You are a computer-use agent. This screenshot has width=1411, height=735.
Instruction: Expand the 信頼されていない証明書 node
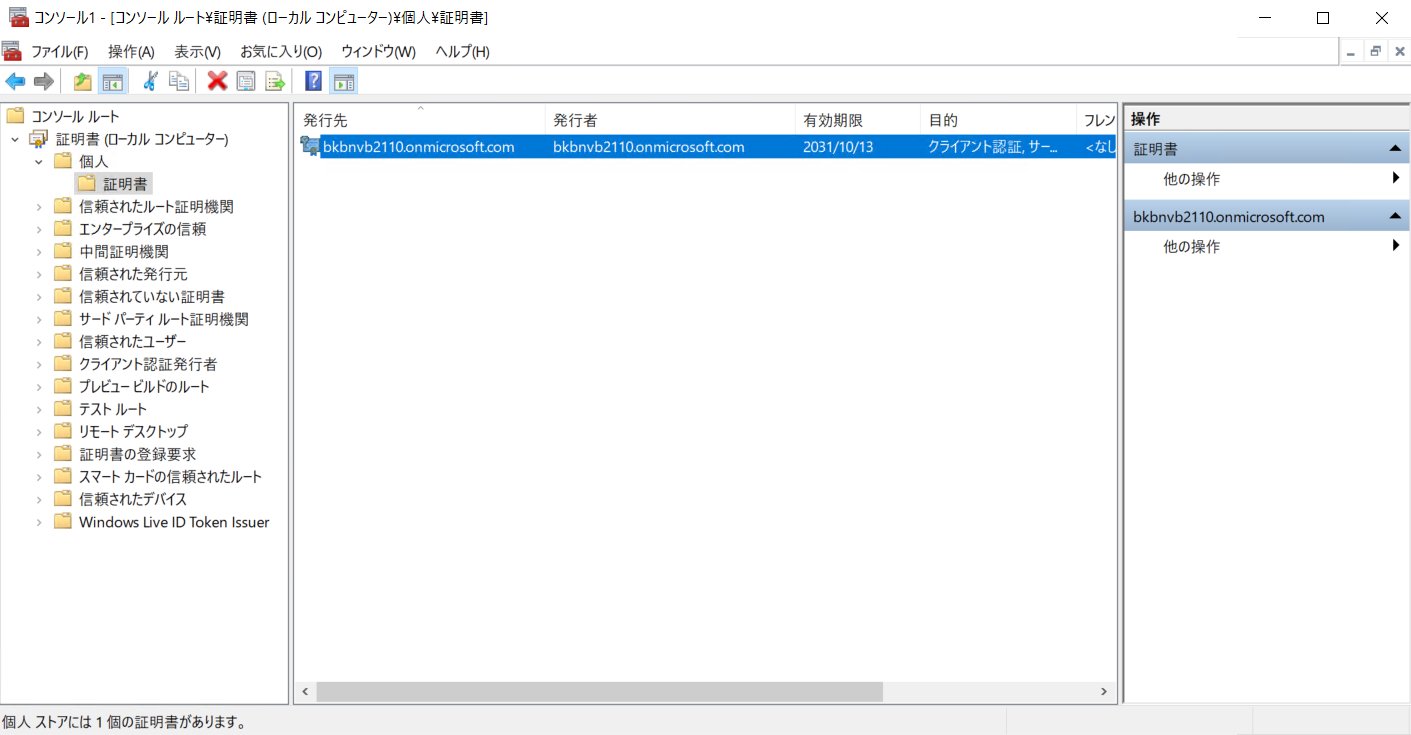[39, 296]
